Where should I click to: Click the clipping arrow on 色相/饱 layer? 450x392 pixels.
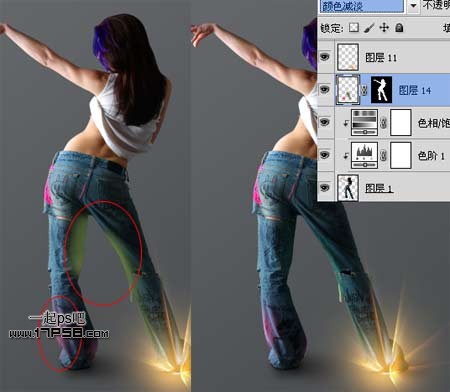coord(346,123)
